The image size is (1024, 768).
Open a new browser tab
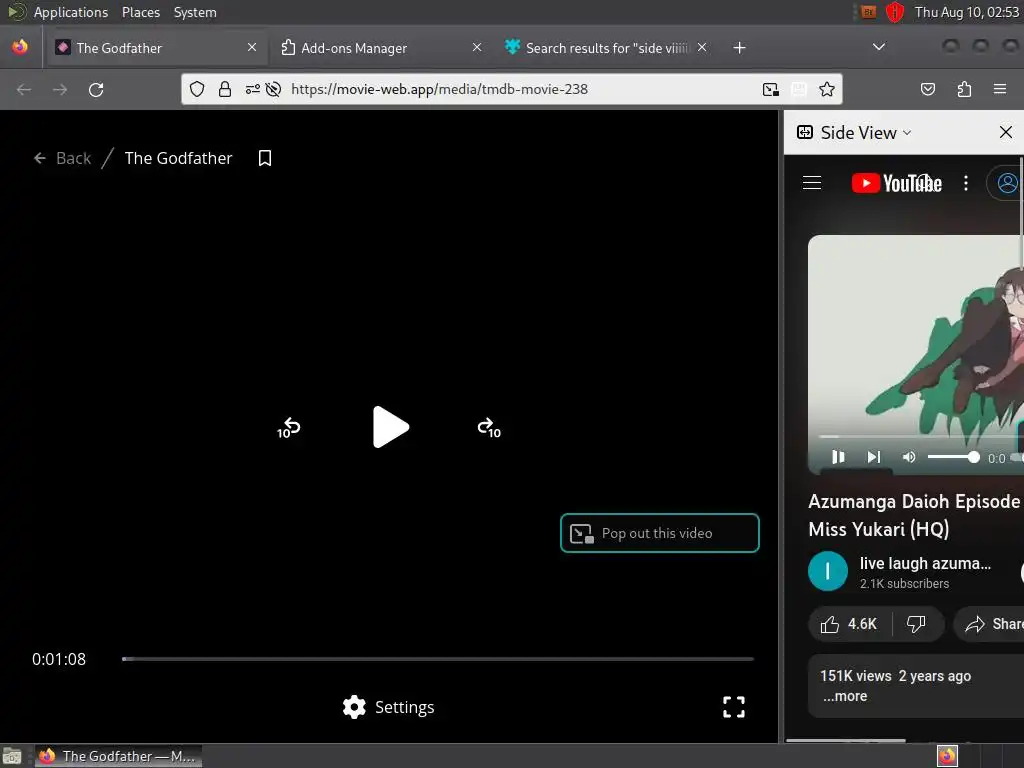point(739,48)
